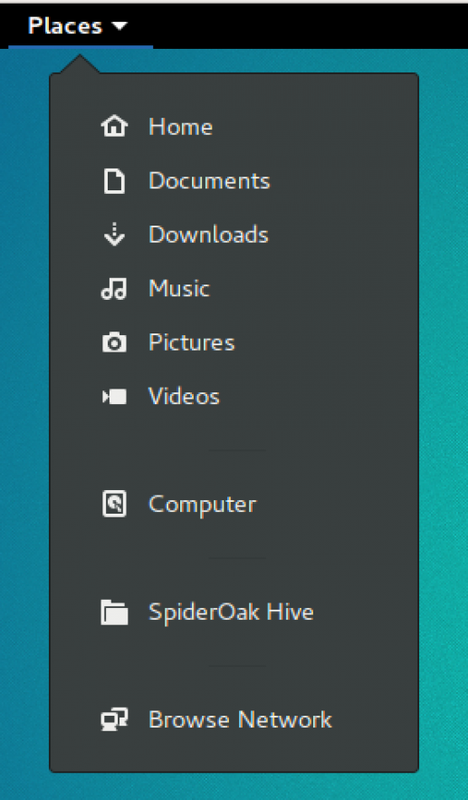
Task: Click the Home house icon
Action: [x=114, y=126]
